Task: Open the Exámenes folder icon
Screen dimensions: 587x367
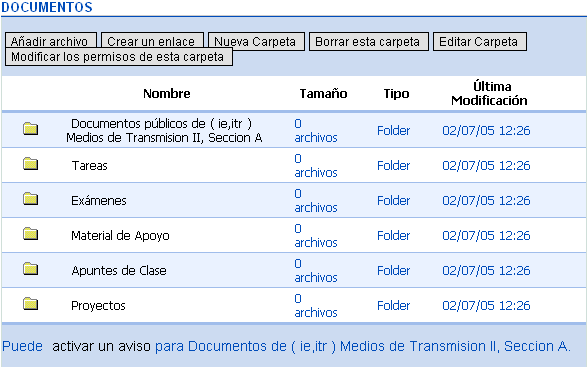Action: [30, 198]
